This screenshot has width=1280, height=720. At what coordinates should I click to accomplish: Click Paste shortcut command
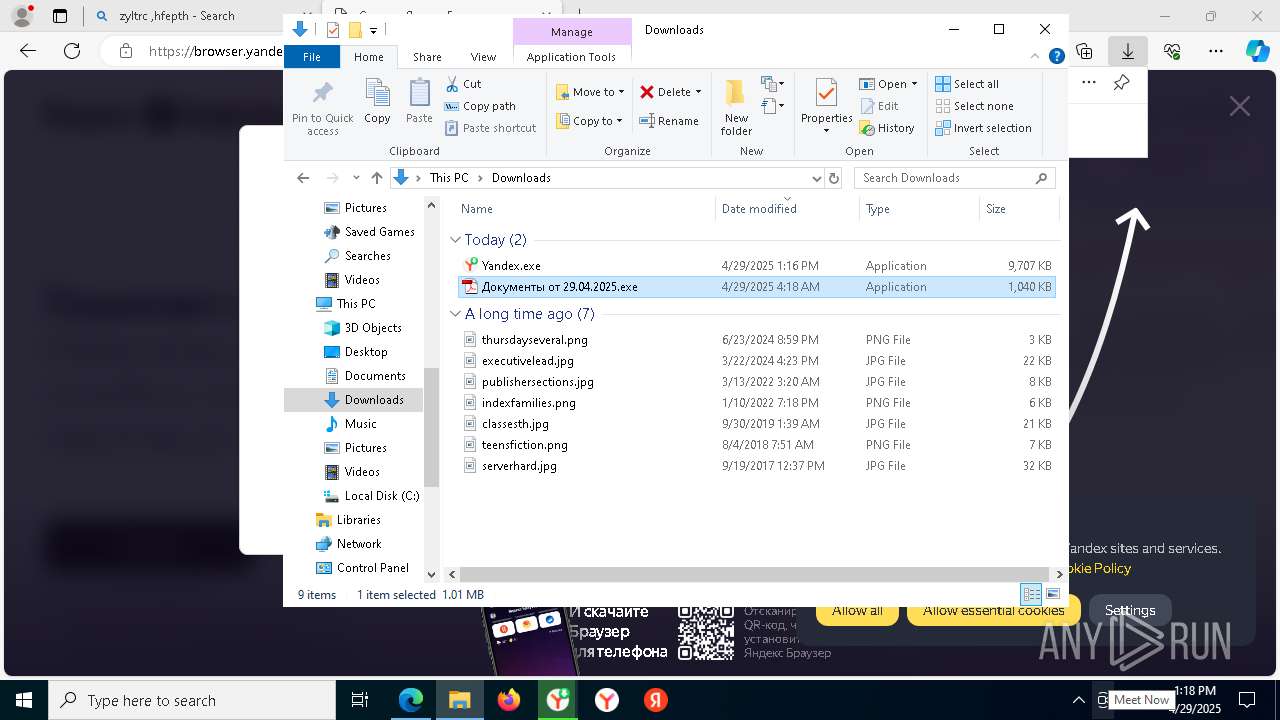(490, 128)
